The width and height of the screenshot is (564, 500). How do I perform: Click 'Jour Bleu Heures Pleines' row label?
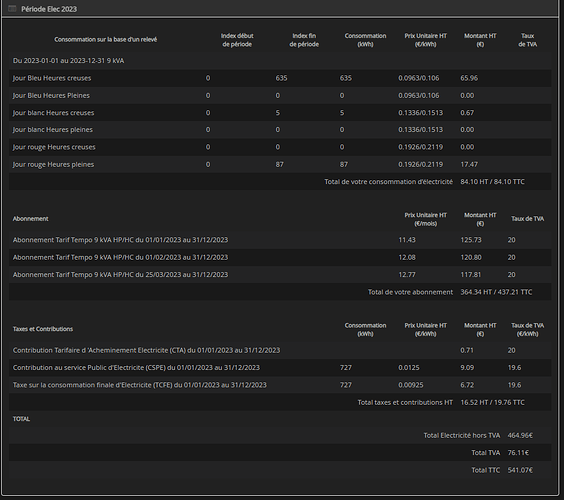[51, 95]
